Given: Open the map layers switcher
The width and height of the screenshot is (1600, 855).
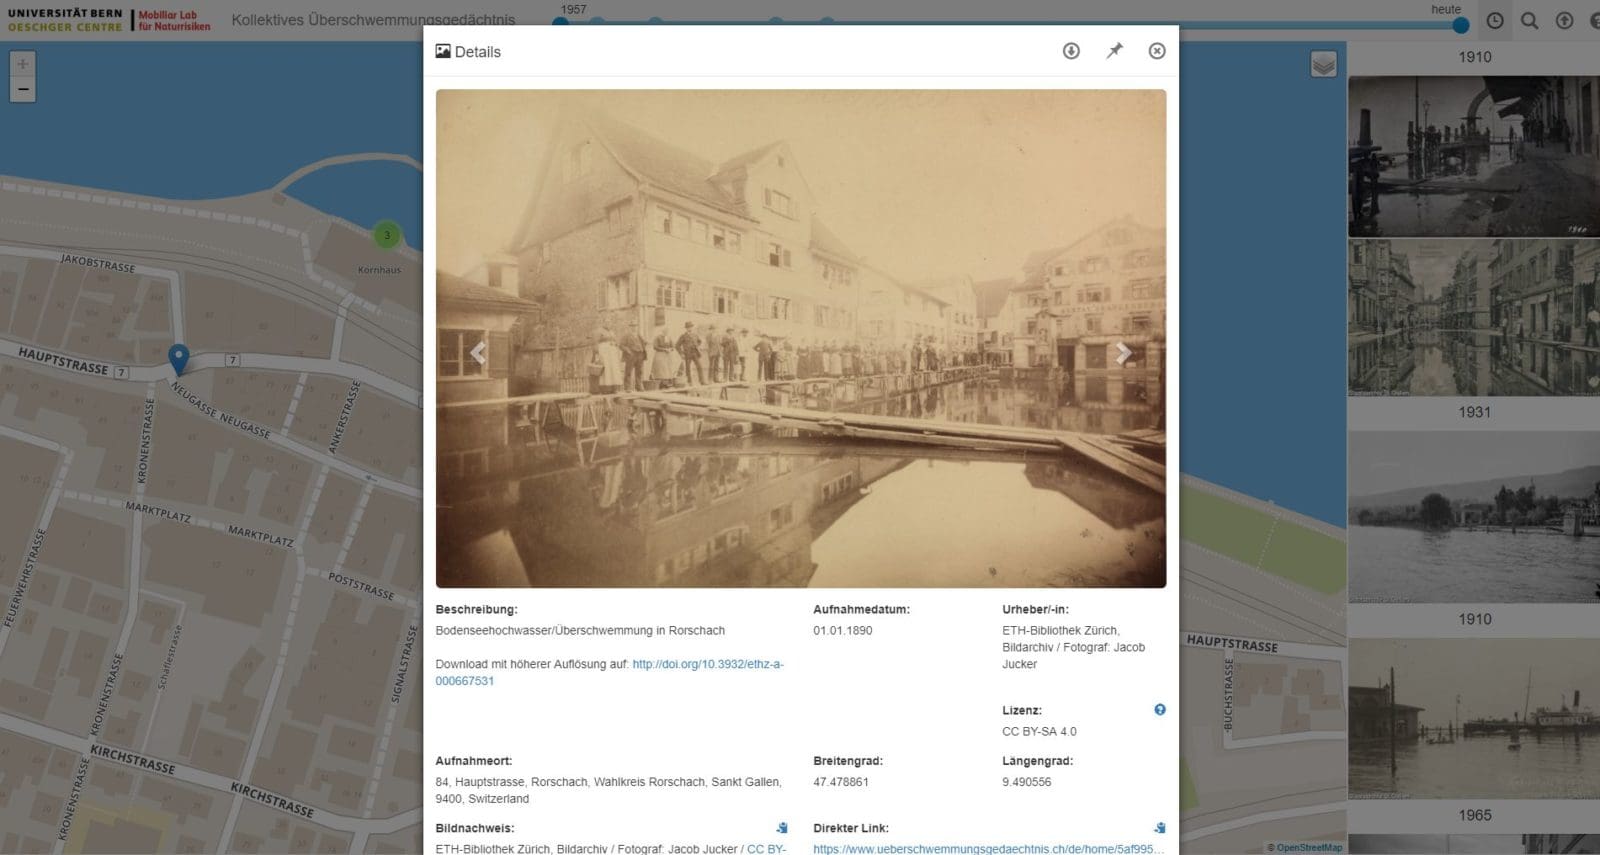Looking at the screenshot, I should pos(1323,65).
